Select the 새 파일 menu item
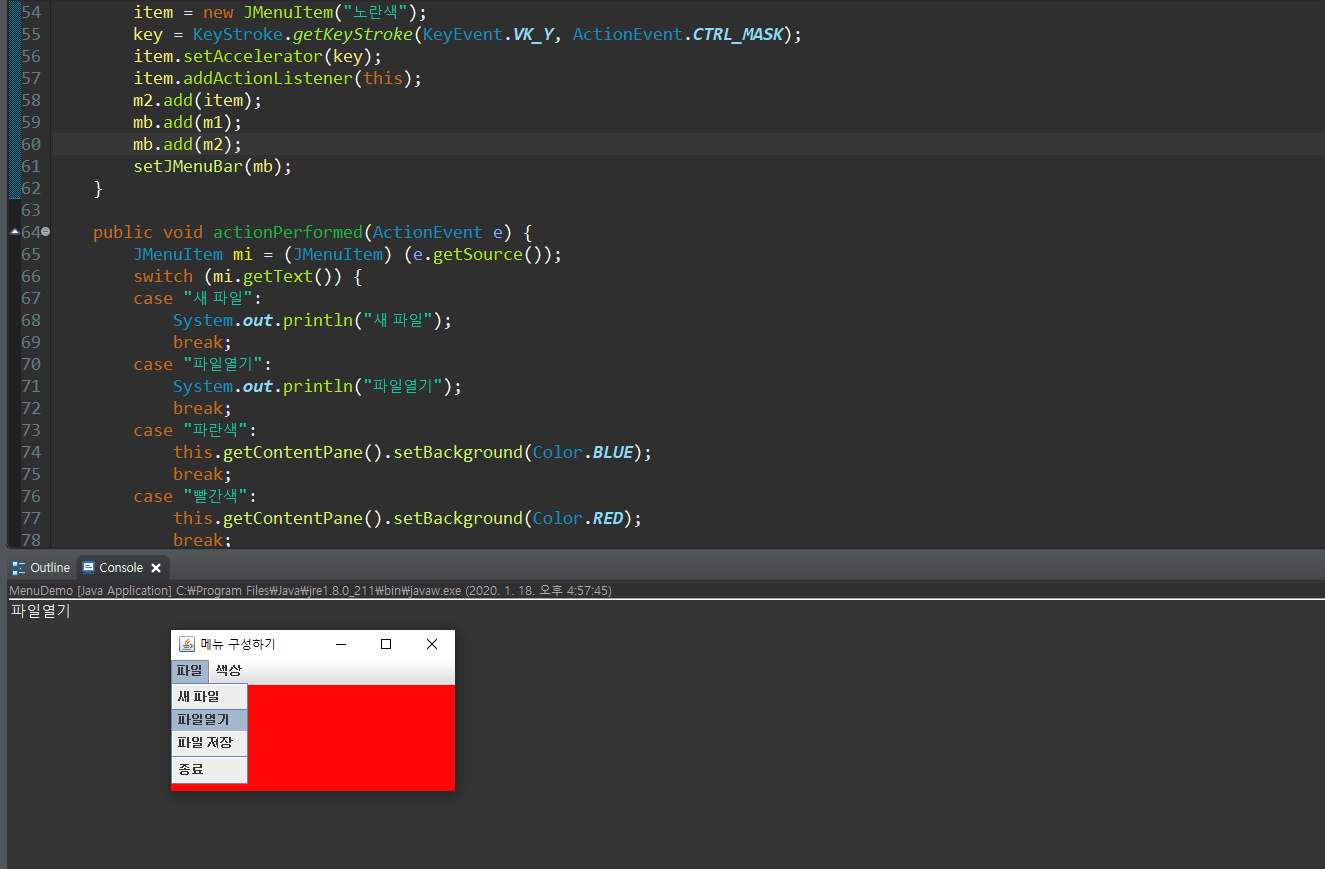1325x869 pixels. pyautogui.click(x=209, y=696)
